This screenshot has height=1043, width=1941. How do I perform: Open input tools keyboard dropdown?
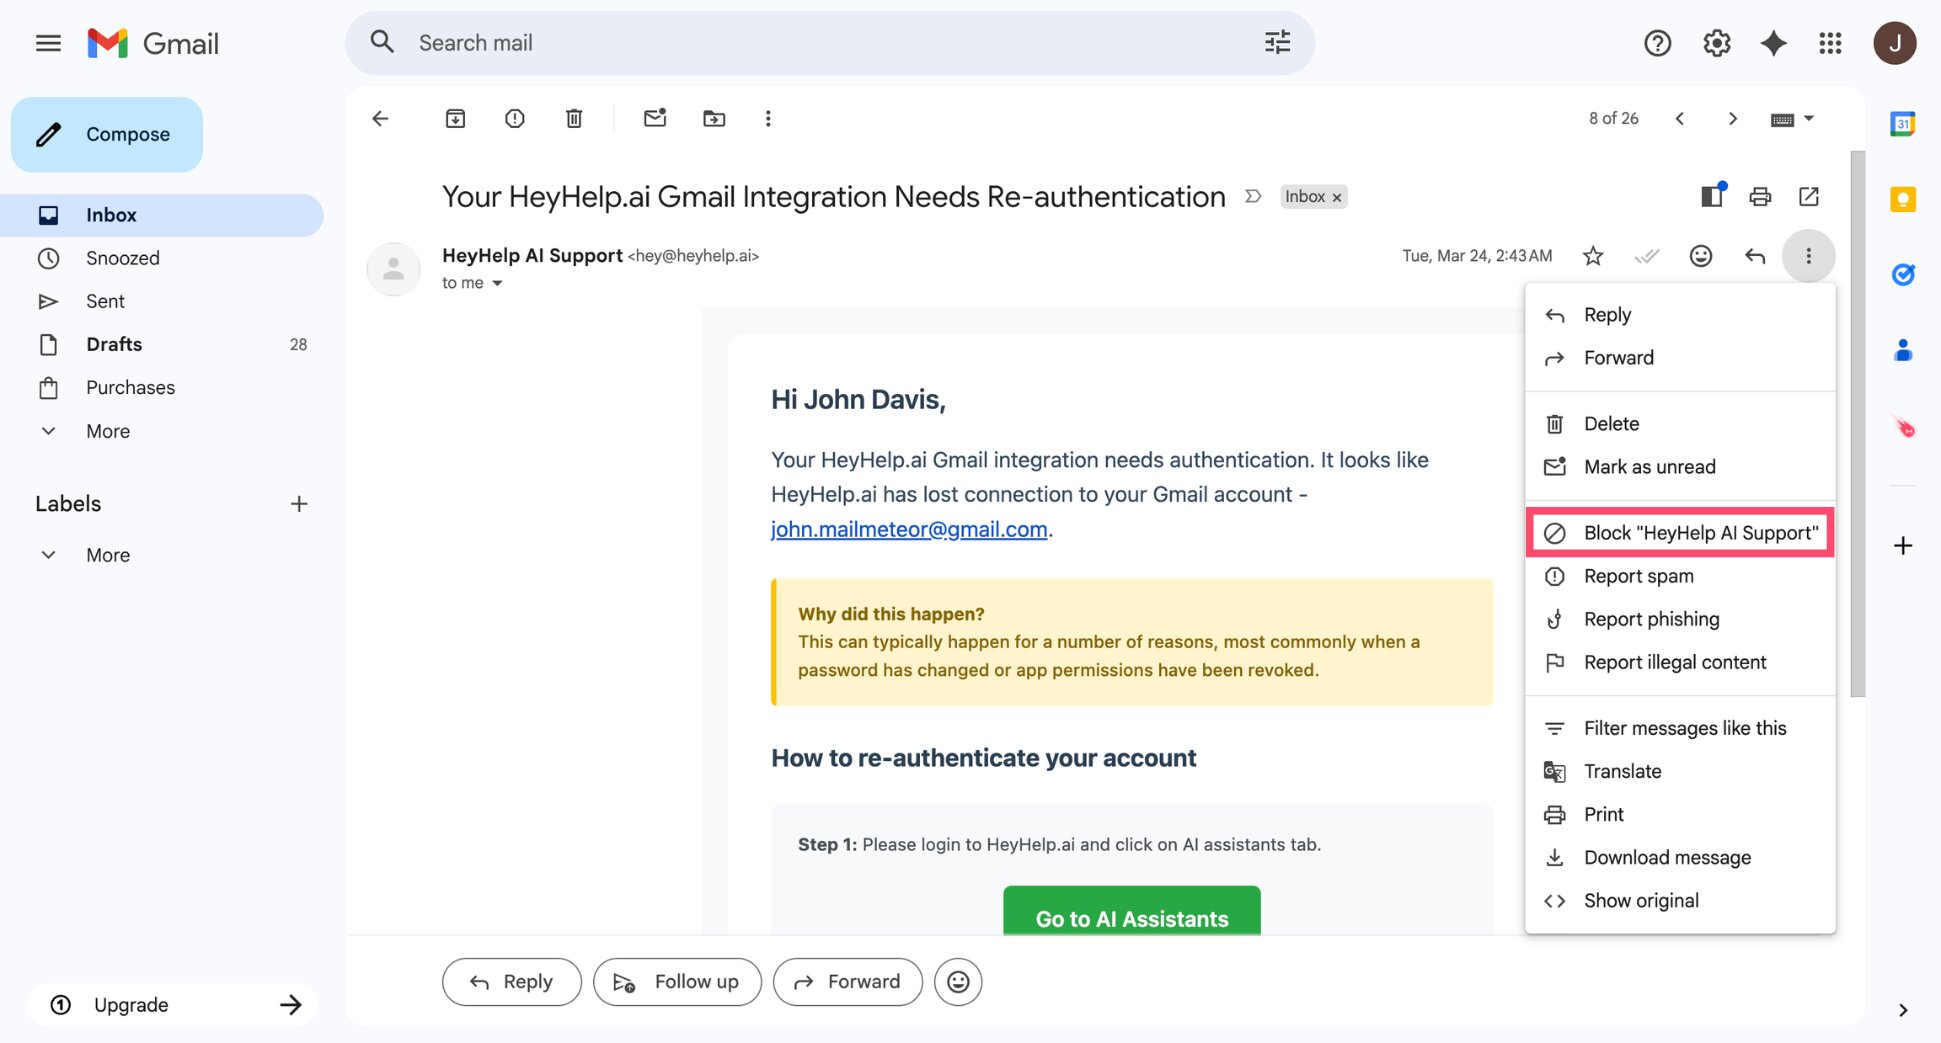(x=1792, y=119)
